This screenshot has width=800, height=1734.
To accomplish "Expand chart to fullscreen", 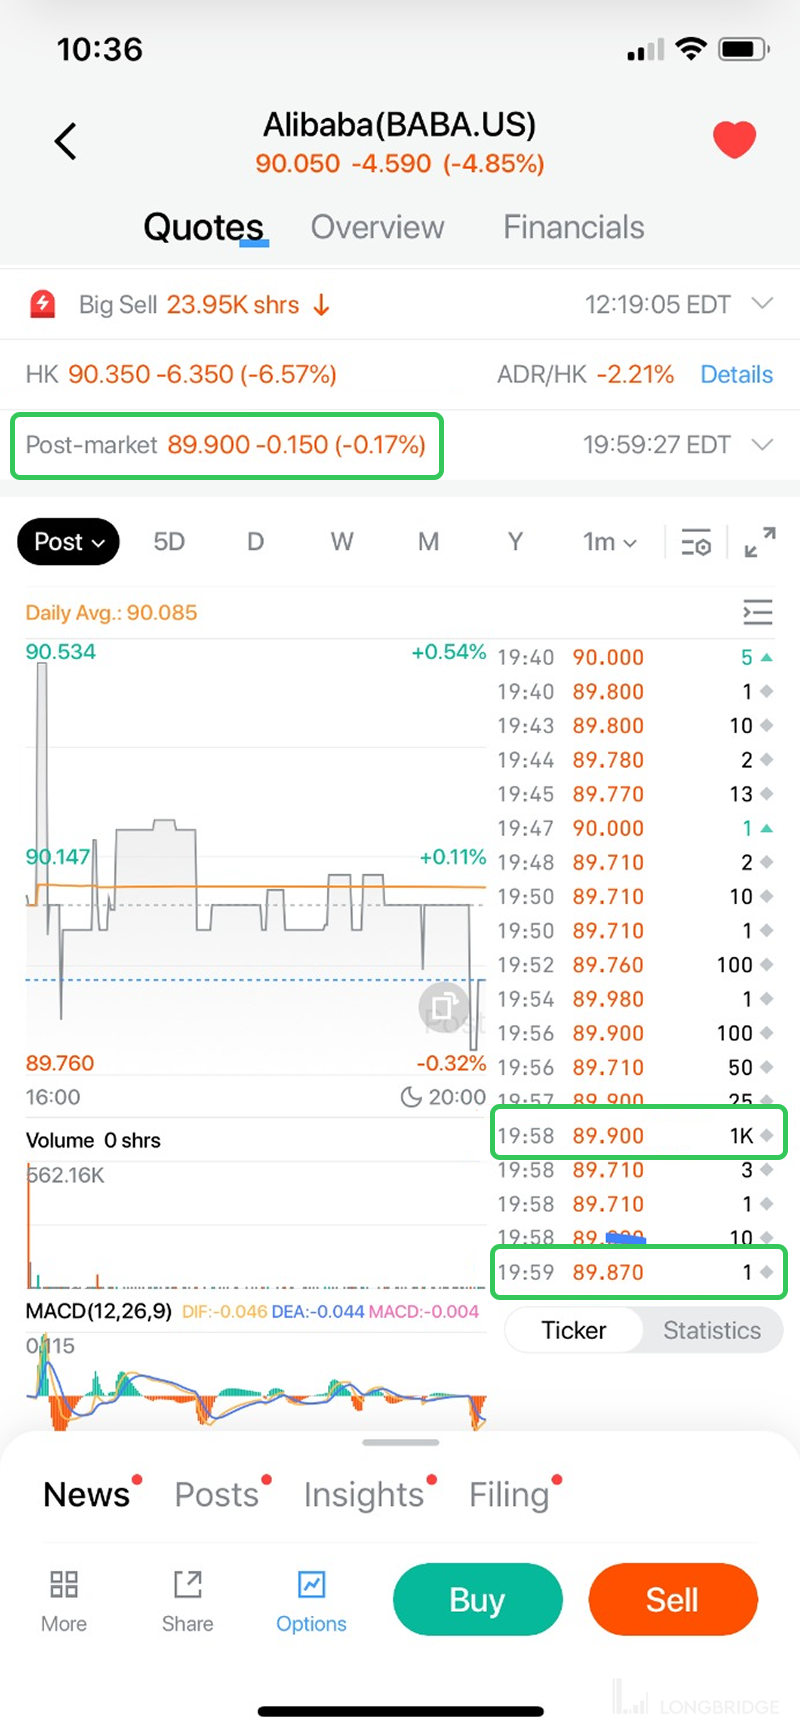I will click(x=760, y=542).
